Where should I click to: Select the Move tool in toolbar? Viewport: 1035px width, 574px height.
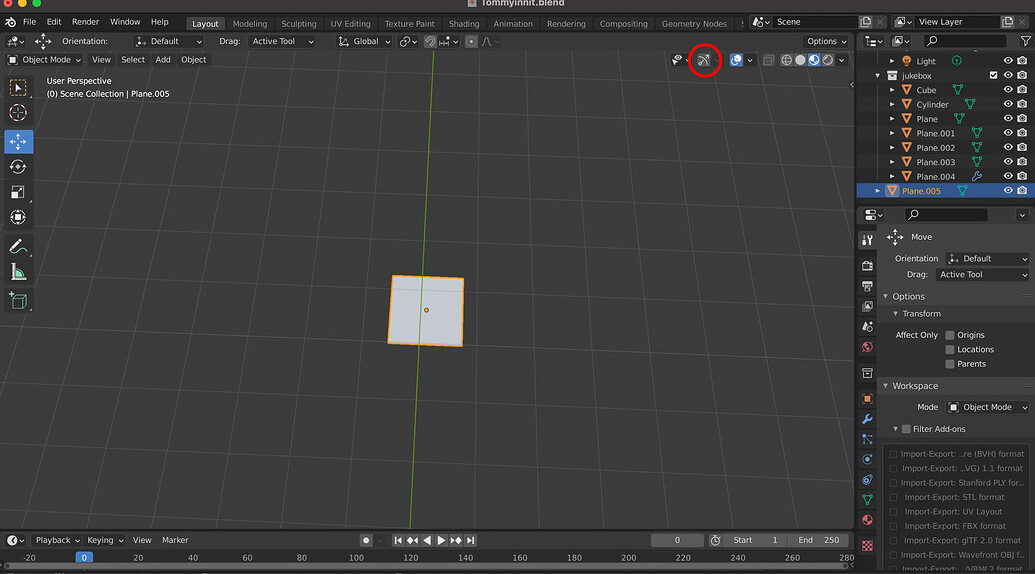coord(18,141)
